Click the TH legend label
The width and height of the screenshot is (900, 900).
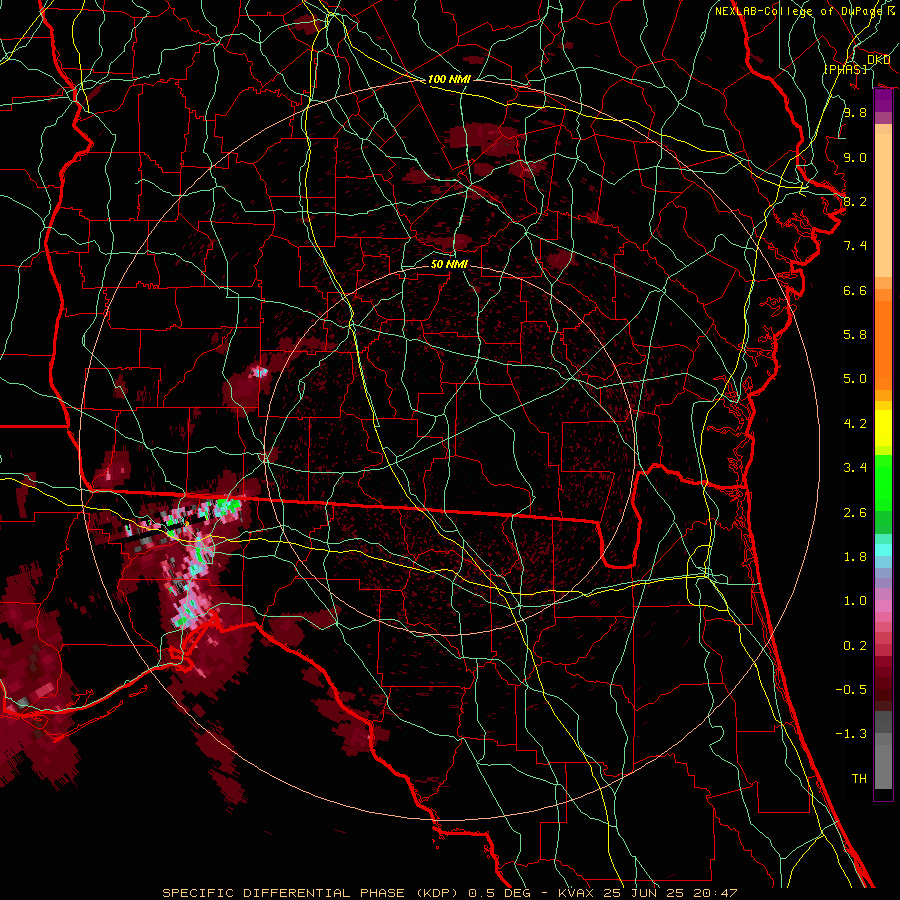click(x=859, y=779)
